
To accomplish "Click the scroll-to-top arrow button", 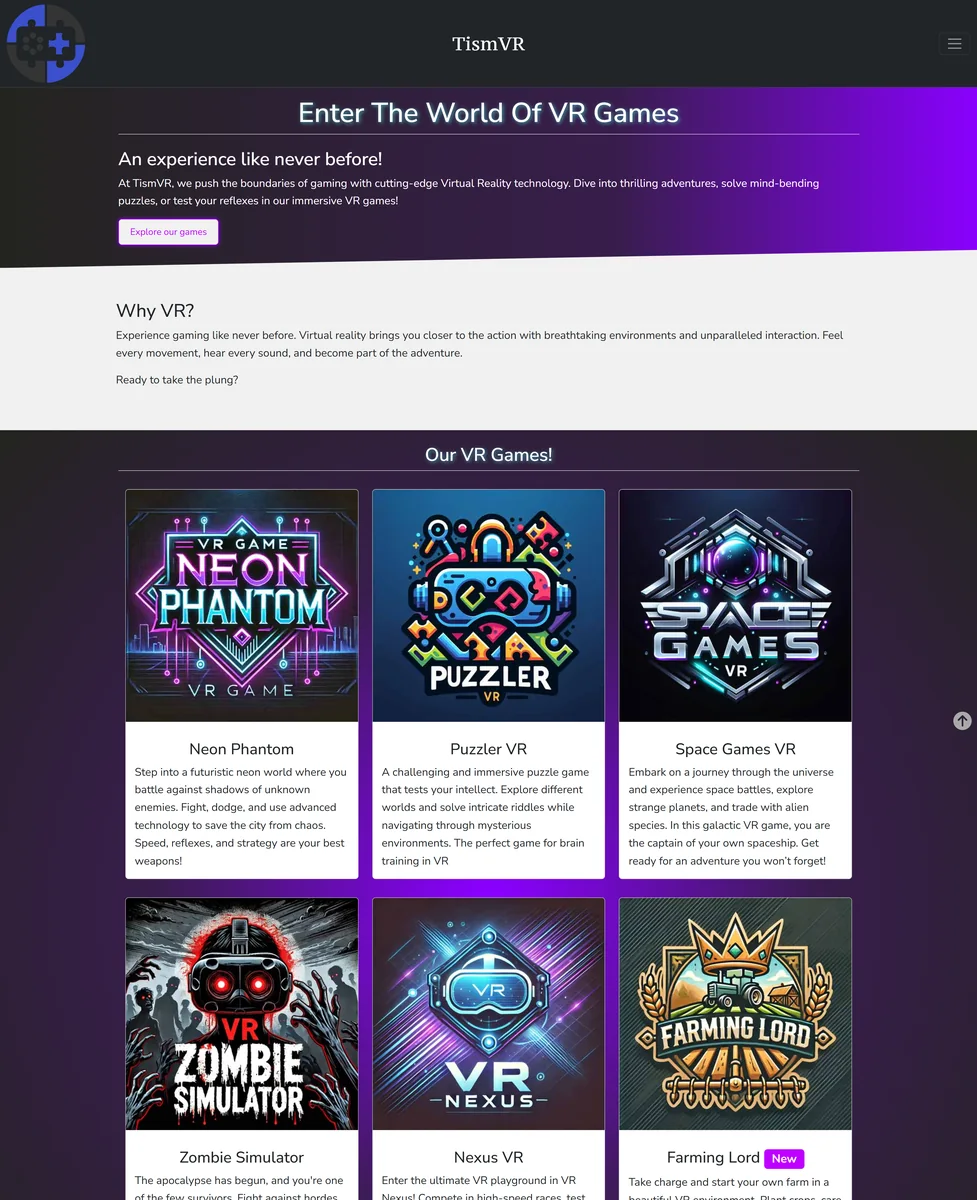I will point(962,720).
